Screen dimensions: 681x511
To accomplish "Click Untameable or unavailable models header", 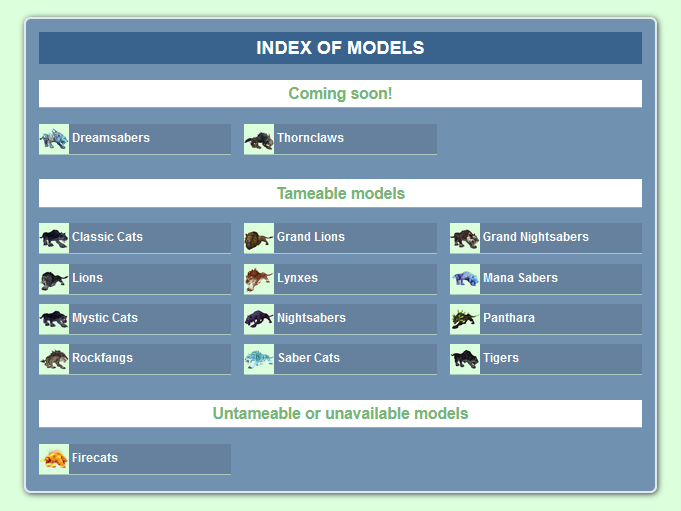I will pyautogui.click(x=340, y=413).
